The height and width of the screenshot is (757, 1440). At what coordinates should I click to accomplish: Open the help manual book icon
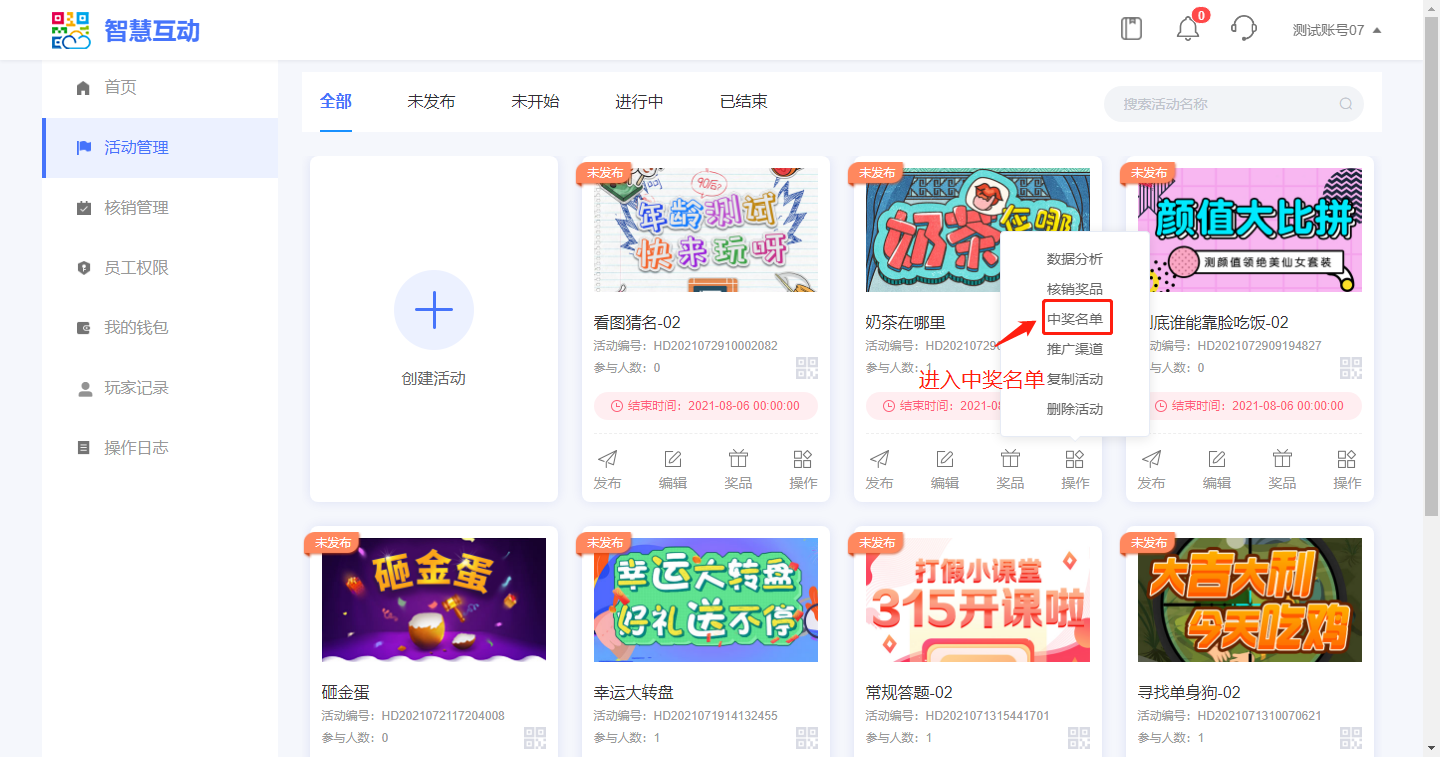(x=1131, y=29)
